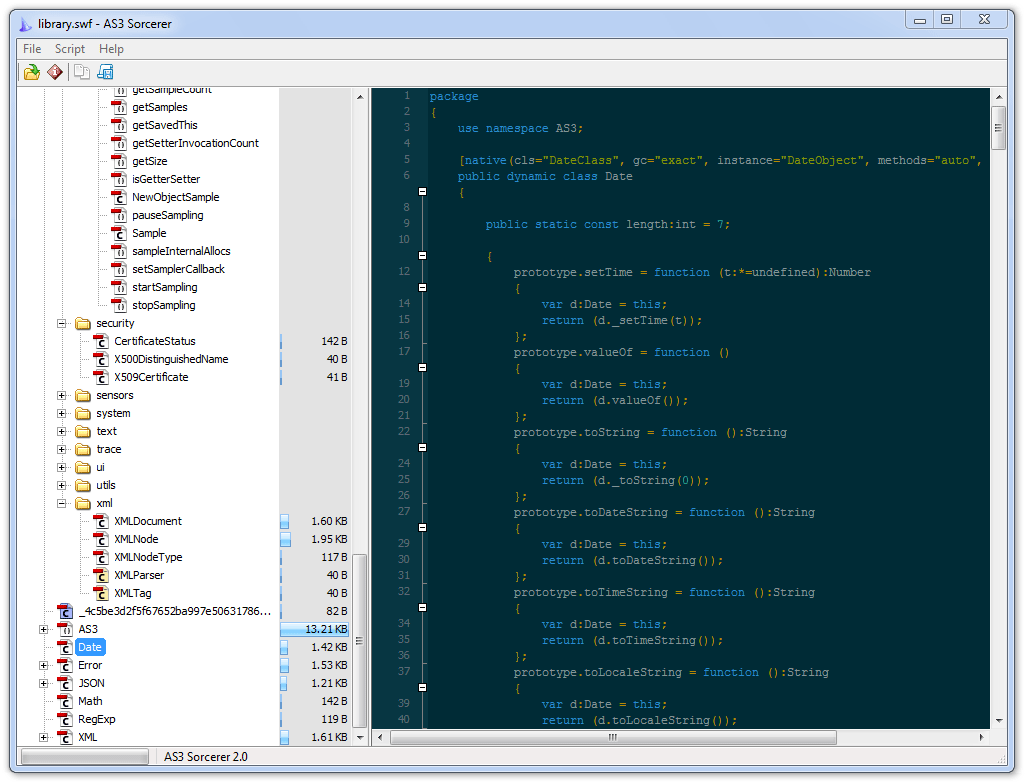Select getSetterInvocationCount in the tree

click(195, 143)
